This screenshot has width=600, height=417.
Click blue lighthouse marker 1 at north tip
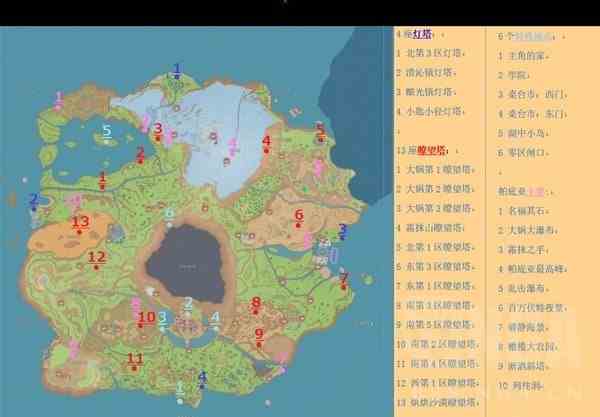[177, 71]
